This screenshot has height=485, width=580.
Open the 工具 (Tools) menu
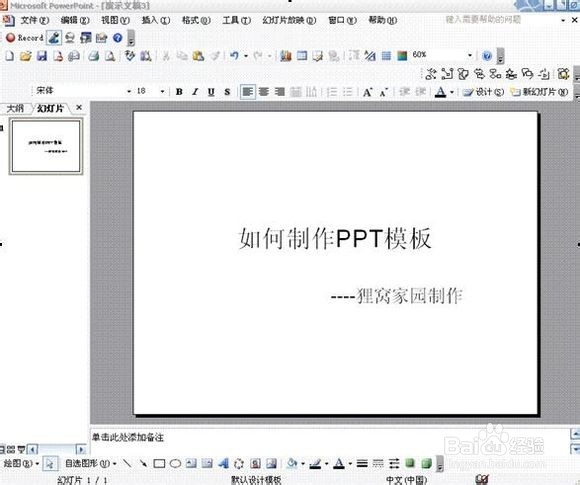(x=236, y=20)
